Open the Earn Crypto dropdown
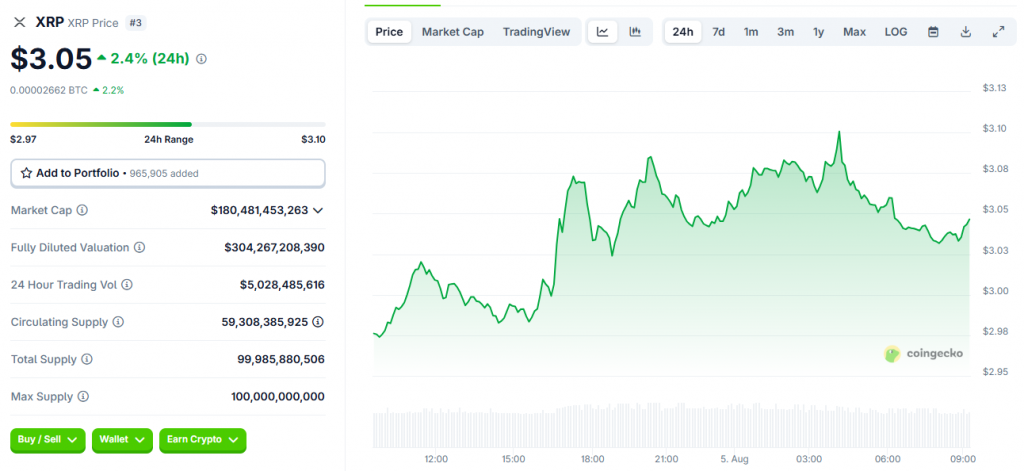 pyautogui.click(x=202, y=439)
